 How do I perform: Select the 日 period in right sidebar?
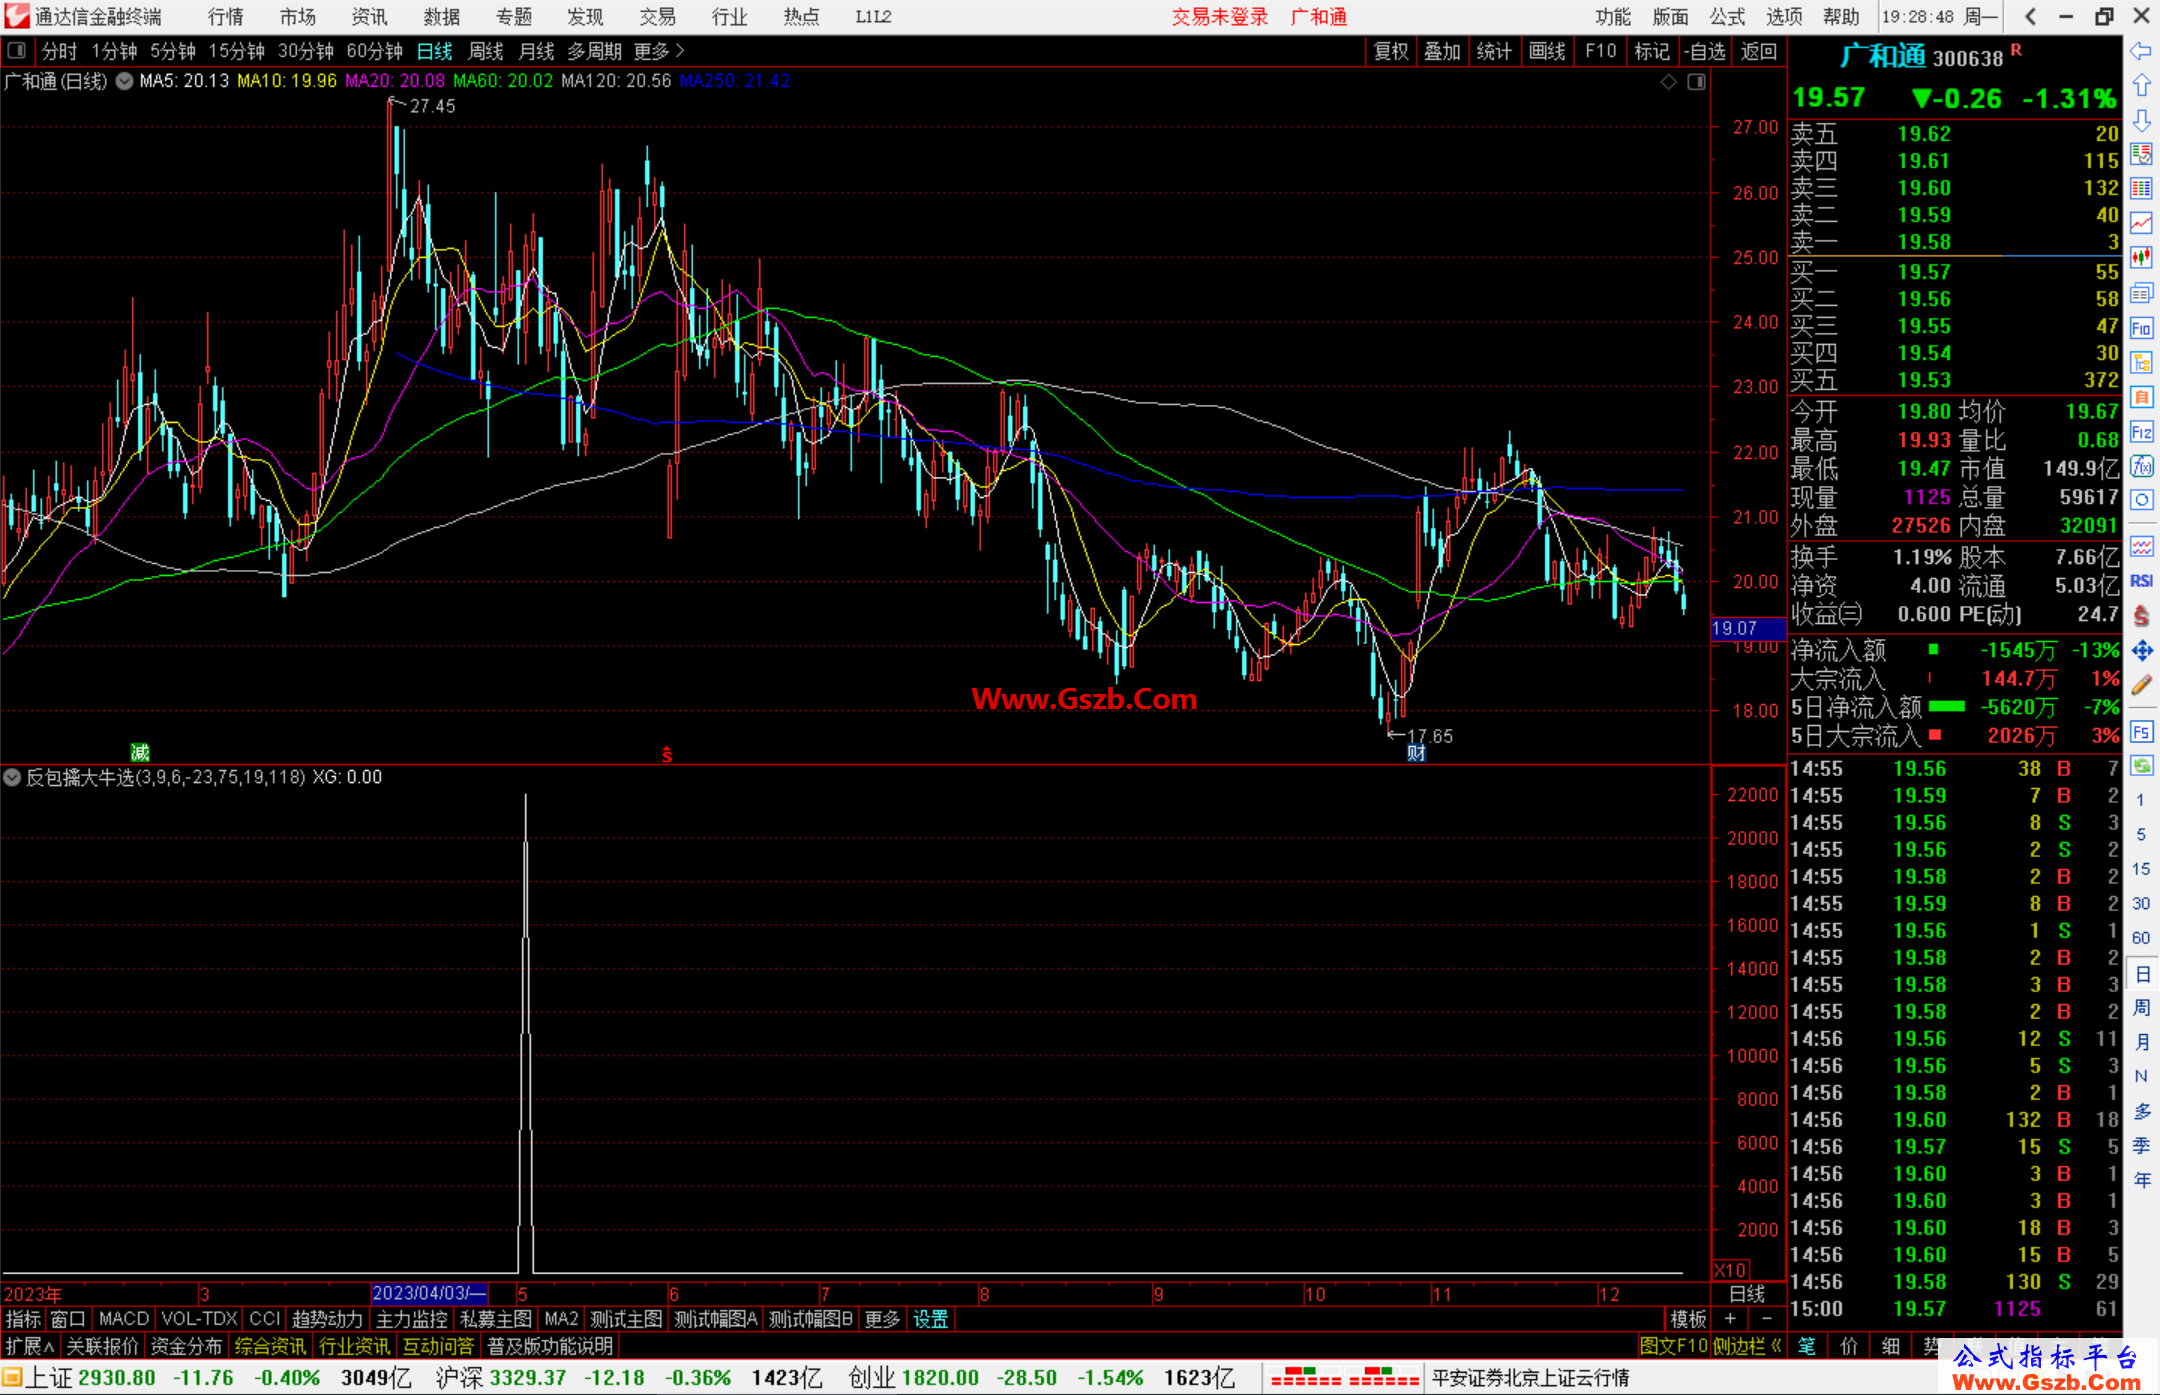(x=2141, y=973)
